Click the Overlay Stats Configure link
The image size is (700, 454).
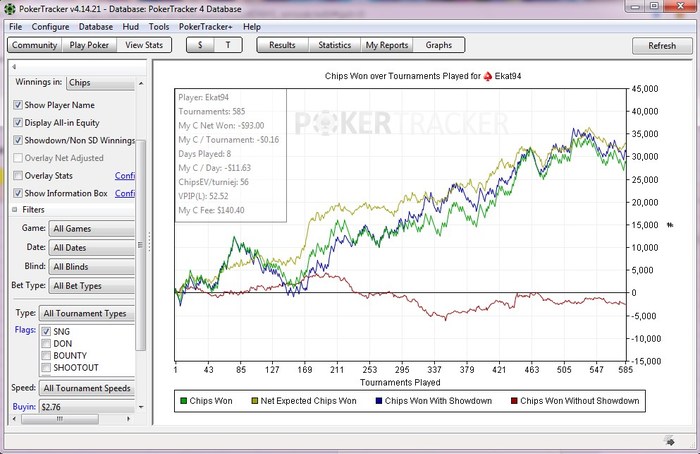click(125, 175)
